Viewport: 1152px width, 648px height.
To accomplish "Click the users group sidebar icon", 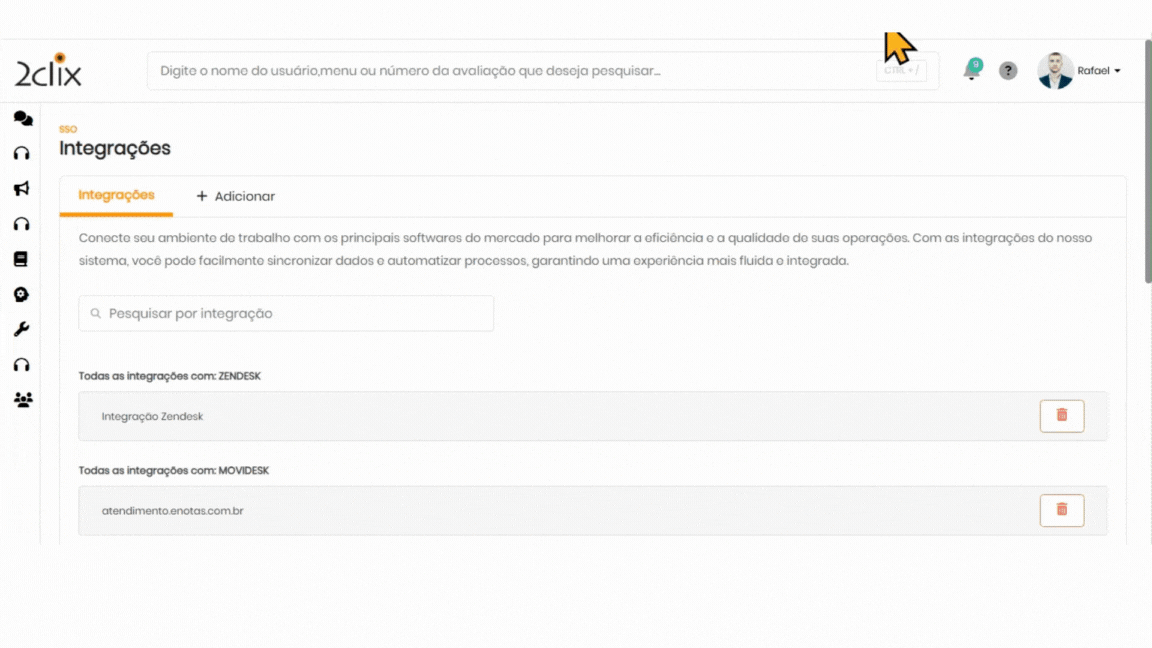I will [x=22, y=400].
